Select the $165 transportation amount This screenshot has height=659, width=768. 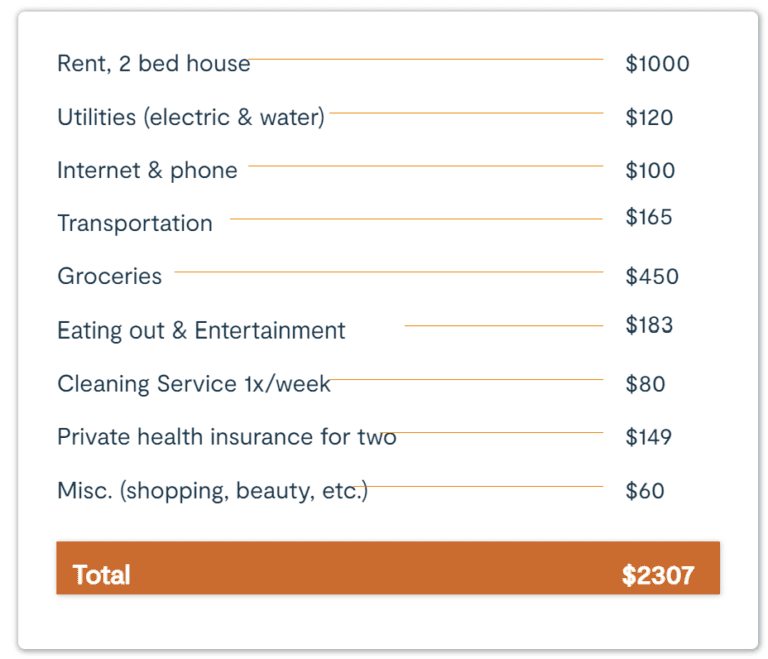648,217
